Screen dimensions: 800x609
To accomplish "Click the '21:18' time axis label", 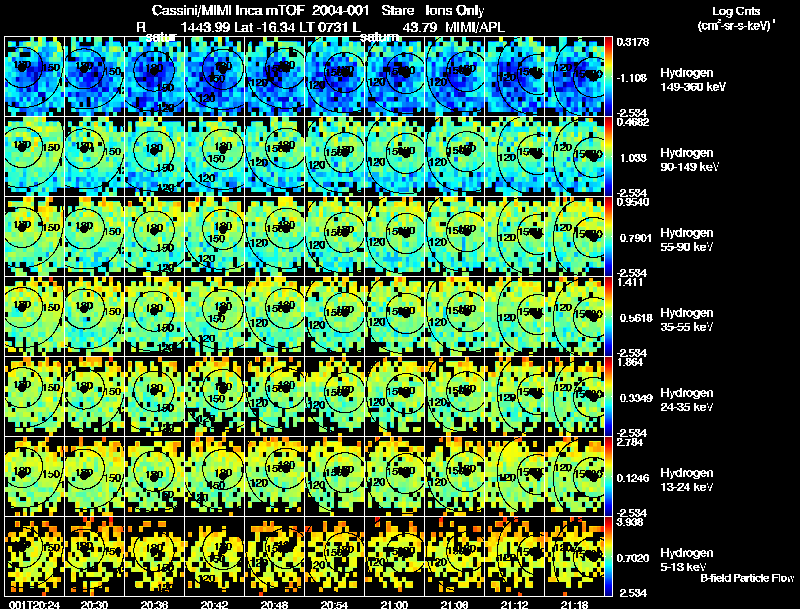I will point(574,605).
